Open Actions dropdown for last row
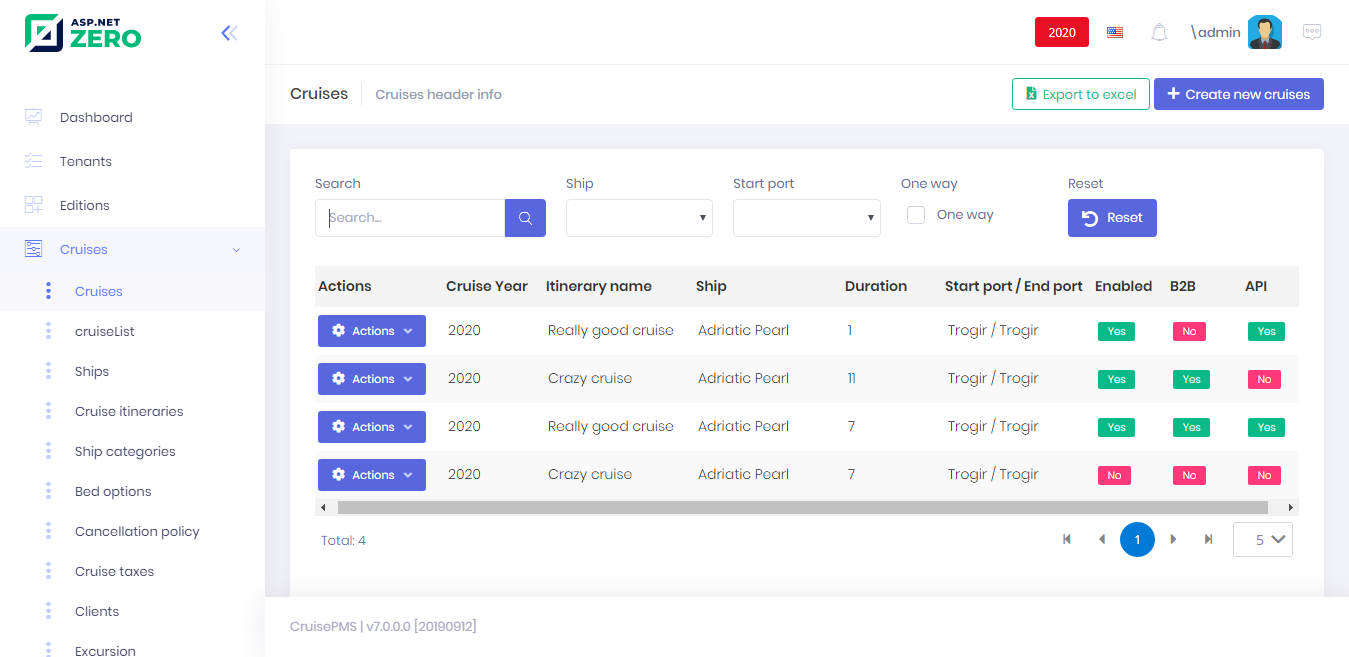This screenshot has height=657, width=1349. [x=372, y=475]
